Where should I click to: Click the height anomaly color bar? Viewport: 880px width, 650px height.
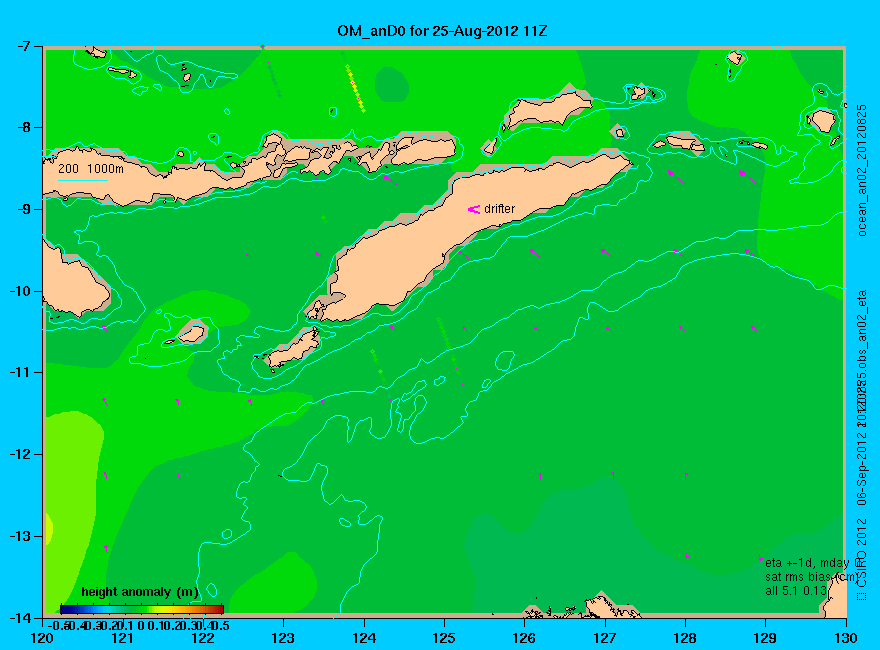click(142, 609)
